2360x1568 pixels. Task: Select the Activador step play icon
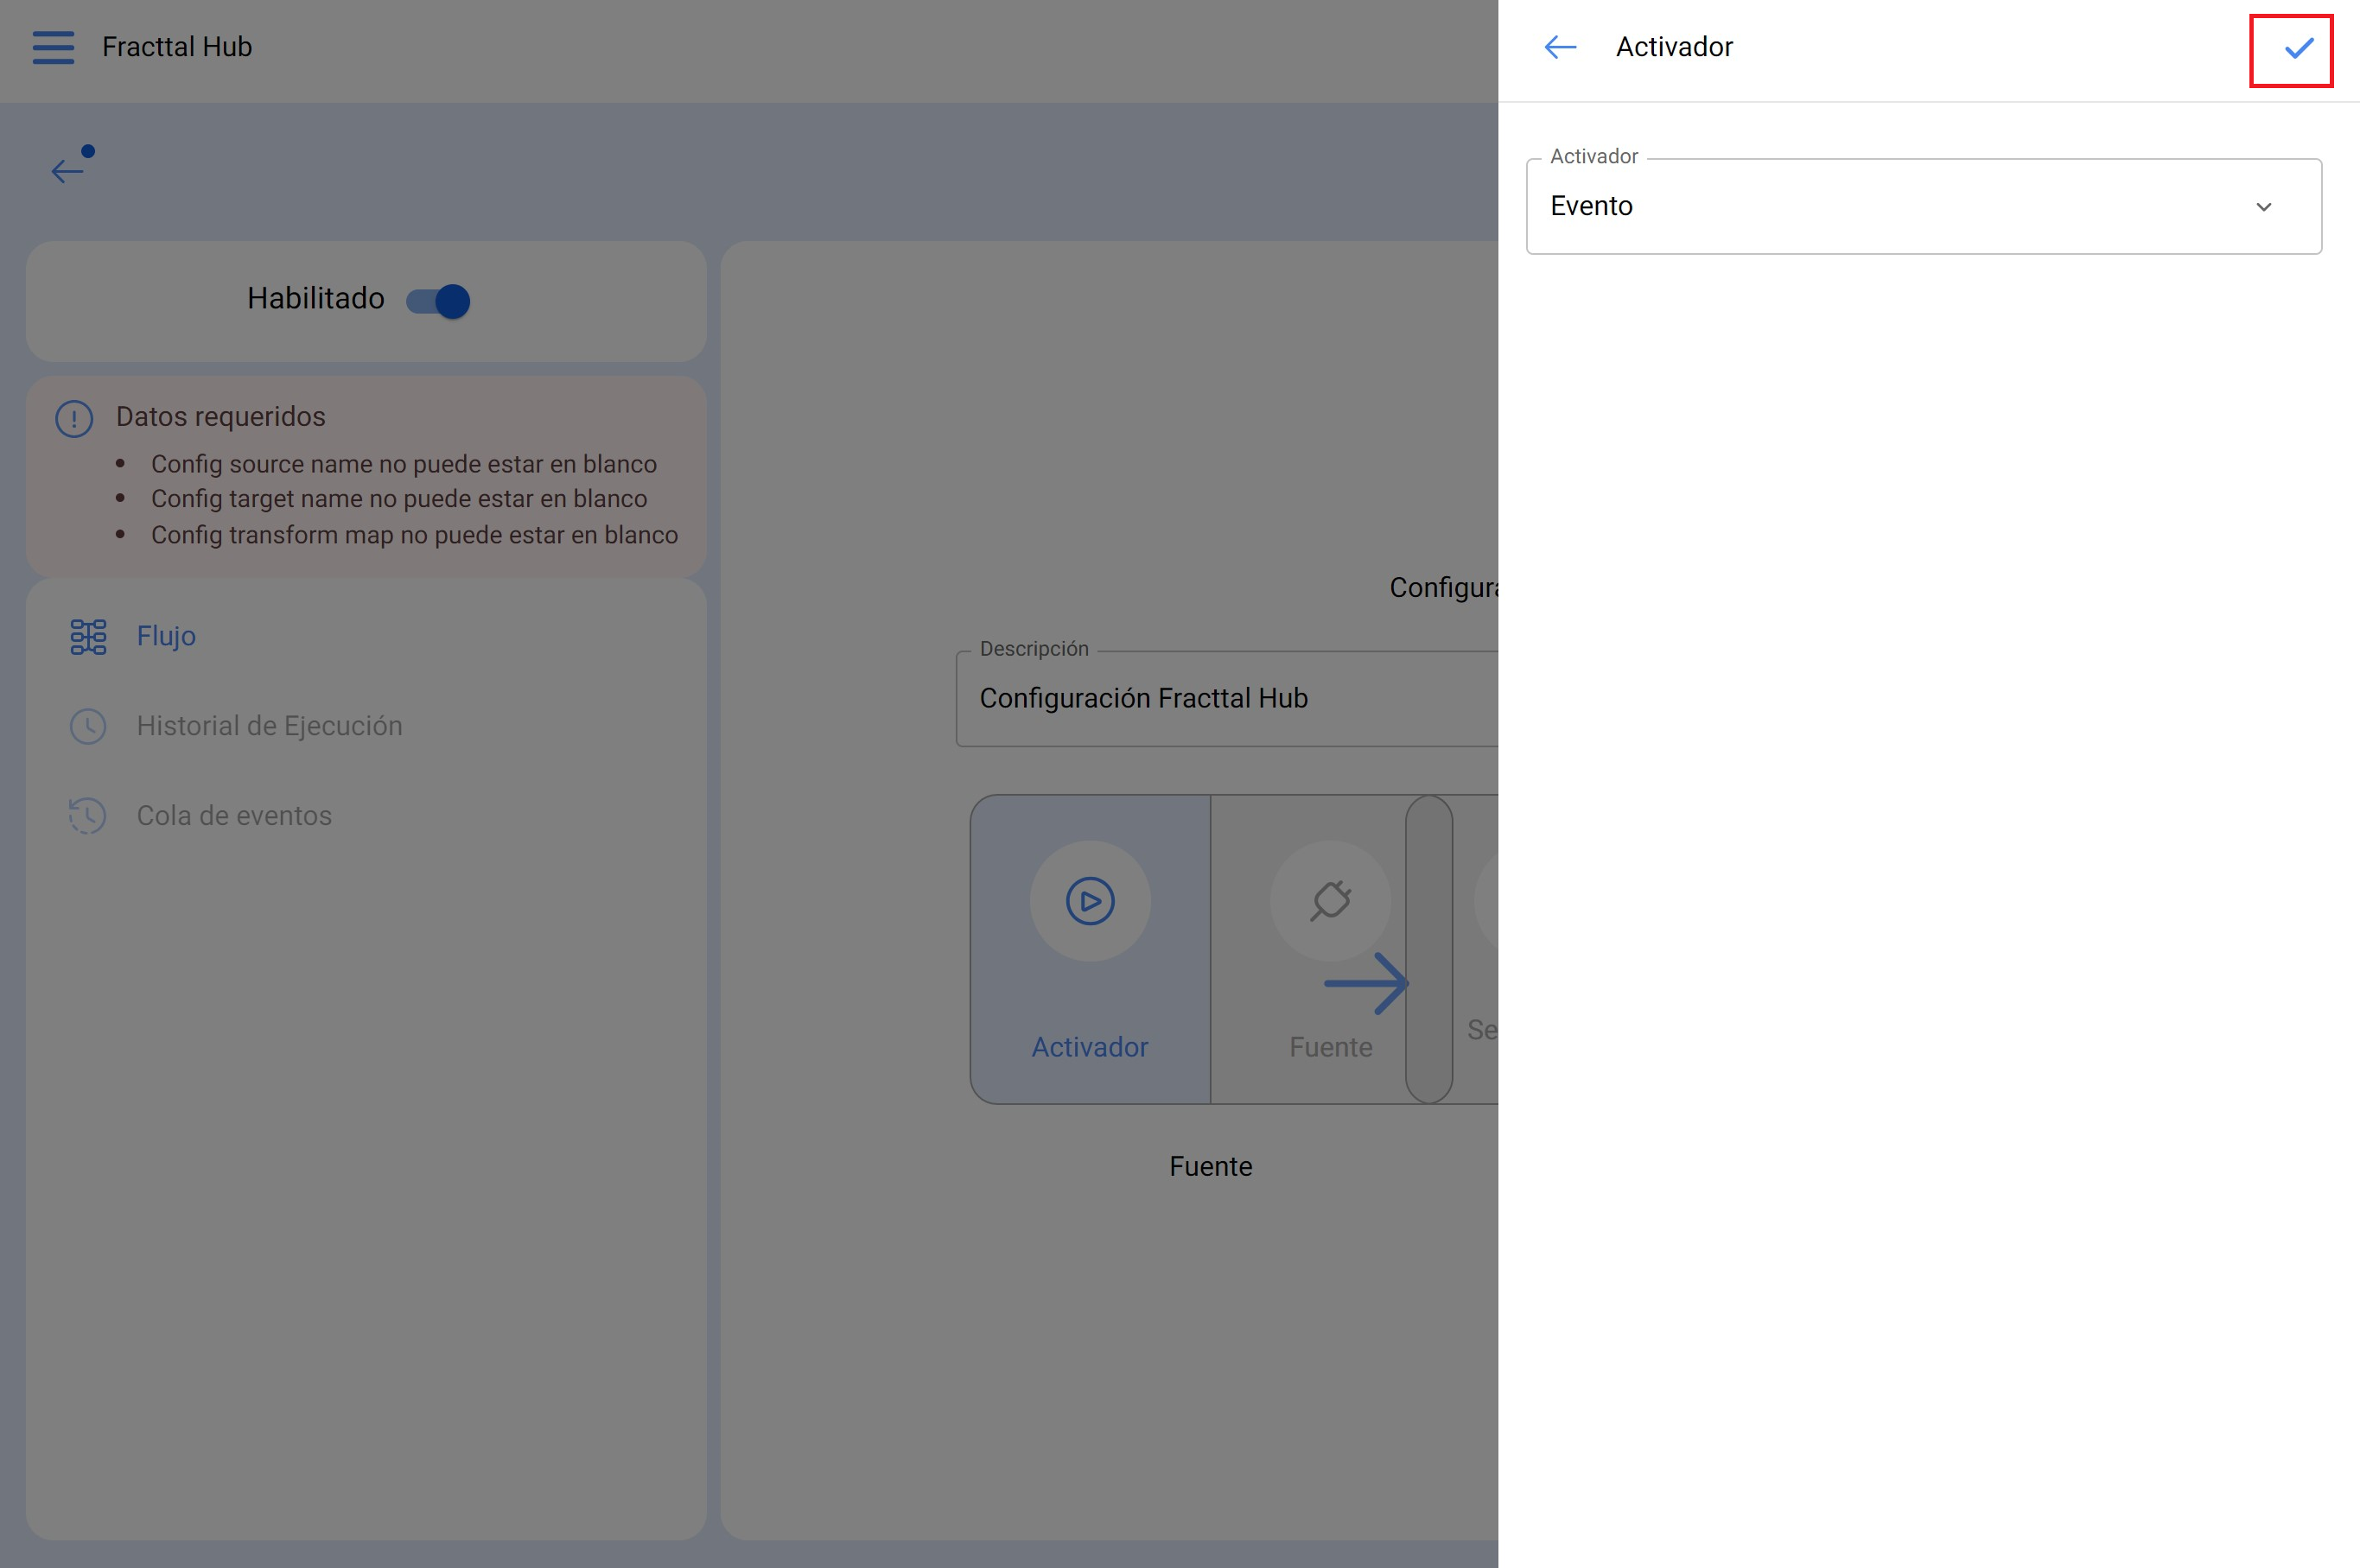[1090, 901]
